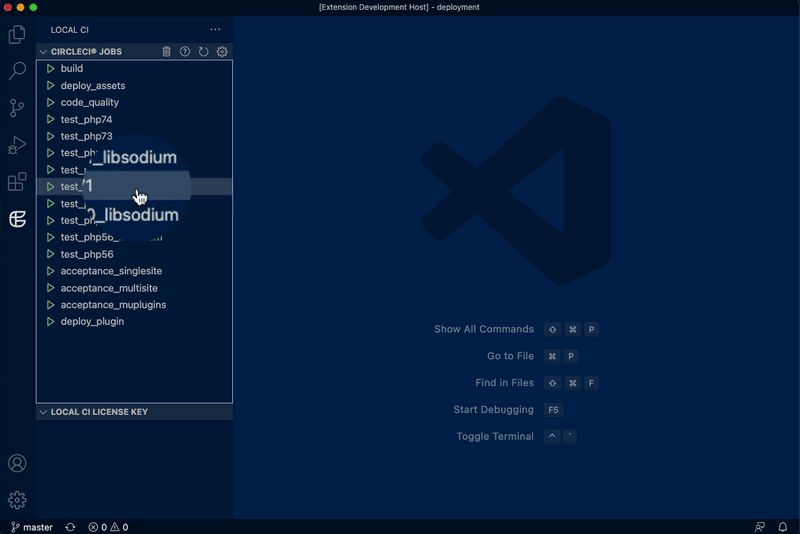
Task: Open notifications bell in status bar
Action: [x=785, y=527]
